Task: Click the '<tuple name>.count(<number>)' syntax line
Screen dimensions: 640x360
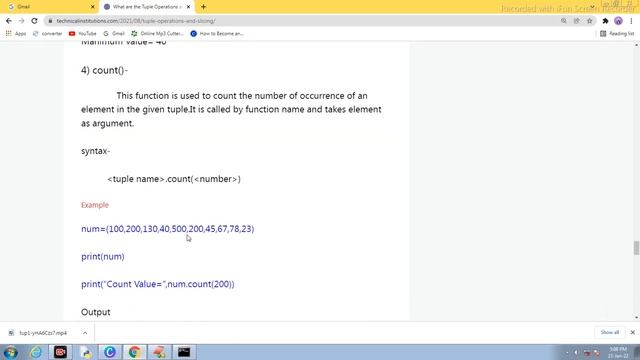Action: tap(174, 179)
